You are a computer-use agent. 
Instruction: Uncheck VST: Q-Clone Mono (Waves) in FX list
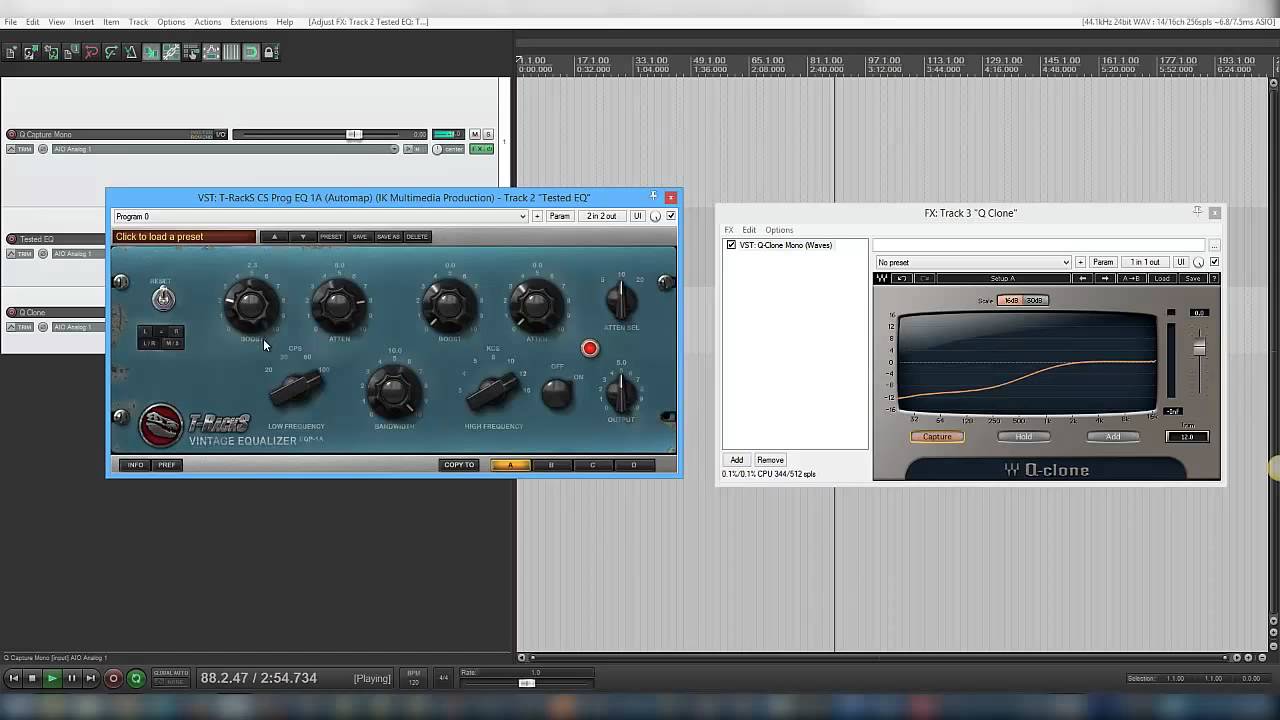pos(731,245)
